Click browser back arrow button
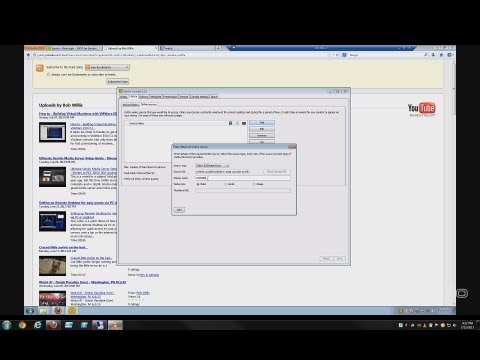Viewport: 480px width, 360px height. tap(29, 55)
